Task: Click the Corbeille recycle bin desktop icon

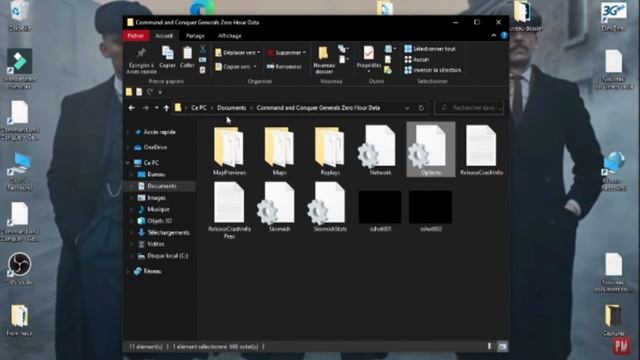Action: [x=19, y=16]
